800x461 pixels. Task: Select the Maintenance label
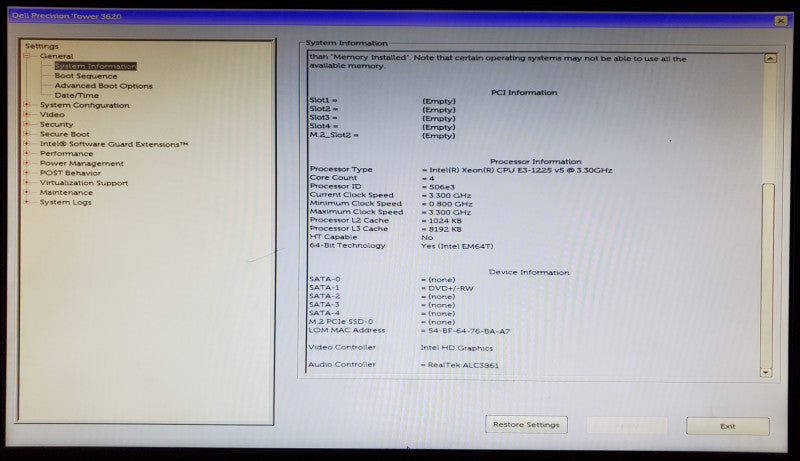click(66, 192)
